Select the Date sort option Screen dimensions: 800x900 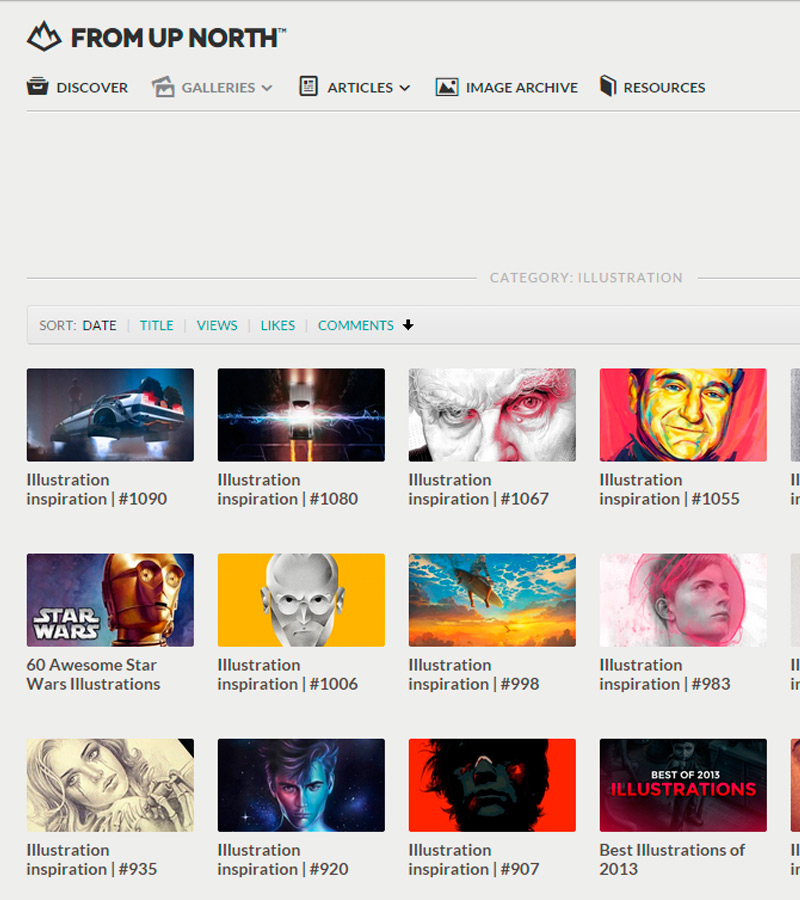pyautogui.click(x=99, y=325)
